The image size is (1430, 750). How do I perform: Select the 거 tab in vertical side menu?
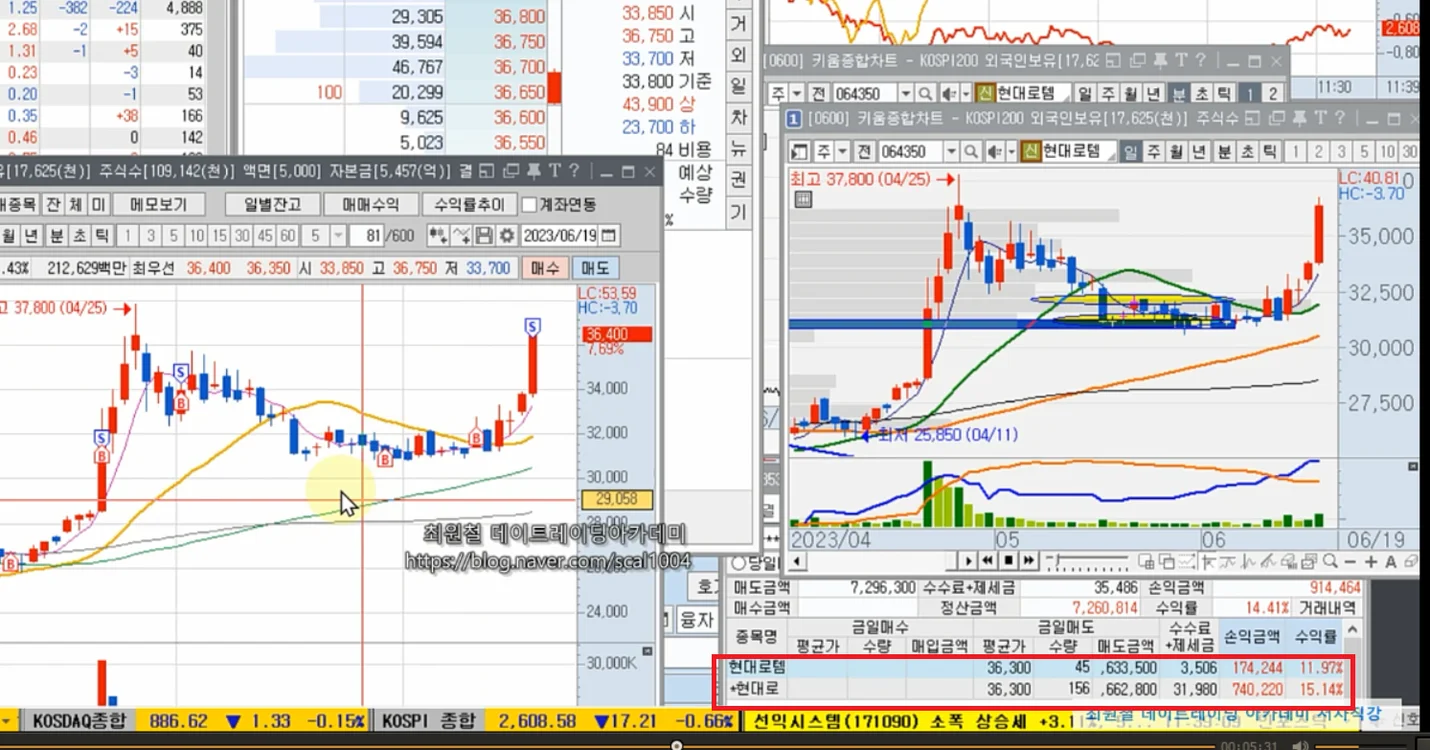pyautogui.click(x=739, y=23)
